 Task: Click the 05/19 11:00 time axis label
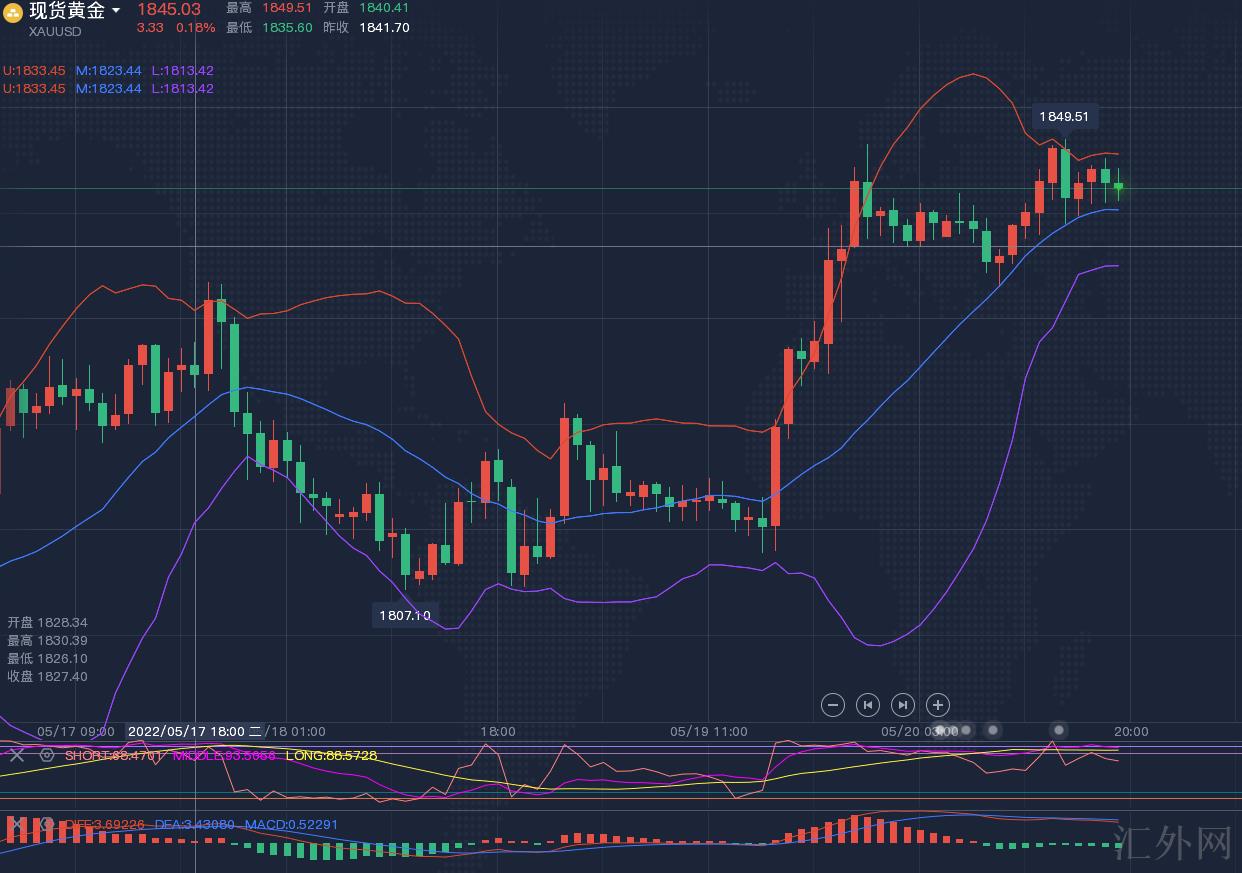(708, 731)
